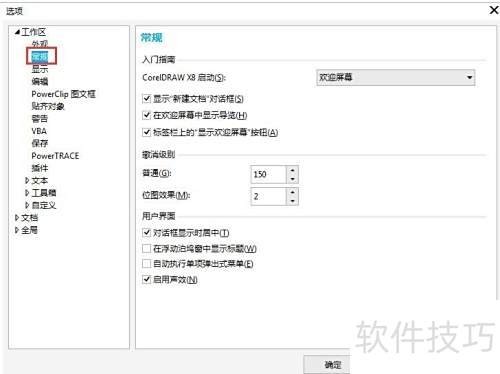The height and width of the screenshot is (374, 500).
Task: Collapse the 工作区 tree node
Action: [x=17, y=32]
